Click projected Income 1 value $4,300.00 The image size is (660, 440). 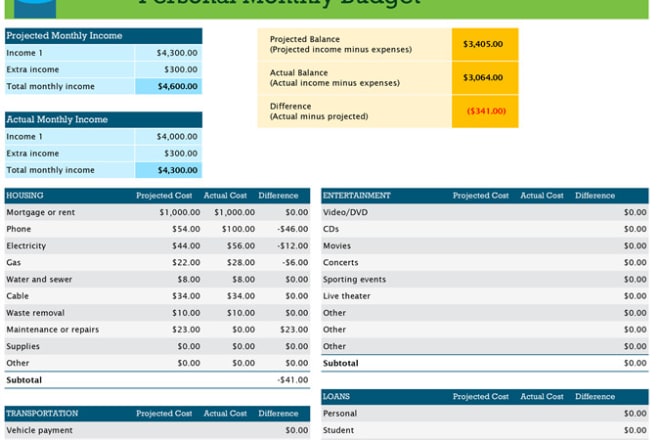click(x=177, y=53)
